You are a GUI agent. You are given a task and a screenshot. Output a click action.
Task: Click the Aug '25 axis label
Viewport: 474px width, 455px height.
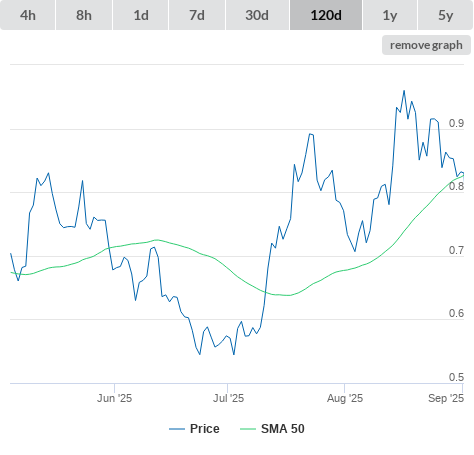click(x=345, y=398)
